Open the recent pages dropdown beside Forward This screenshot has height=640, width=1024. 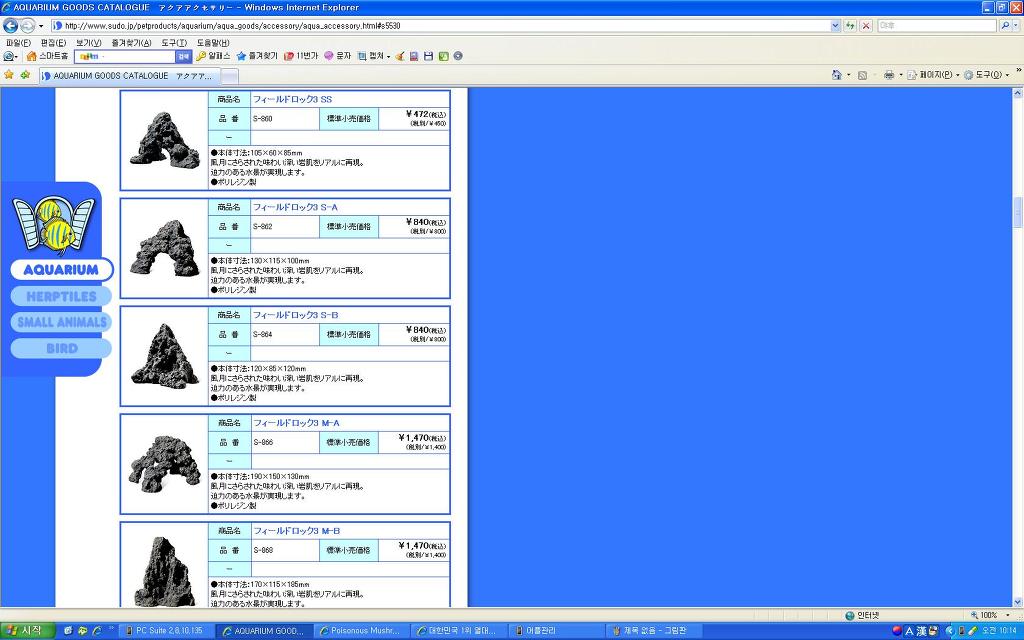(x=41, y=26)
